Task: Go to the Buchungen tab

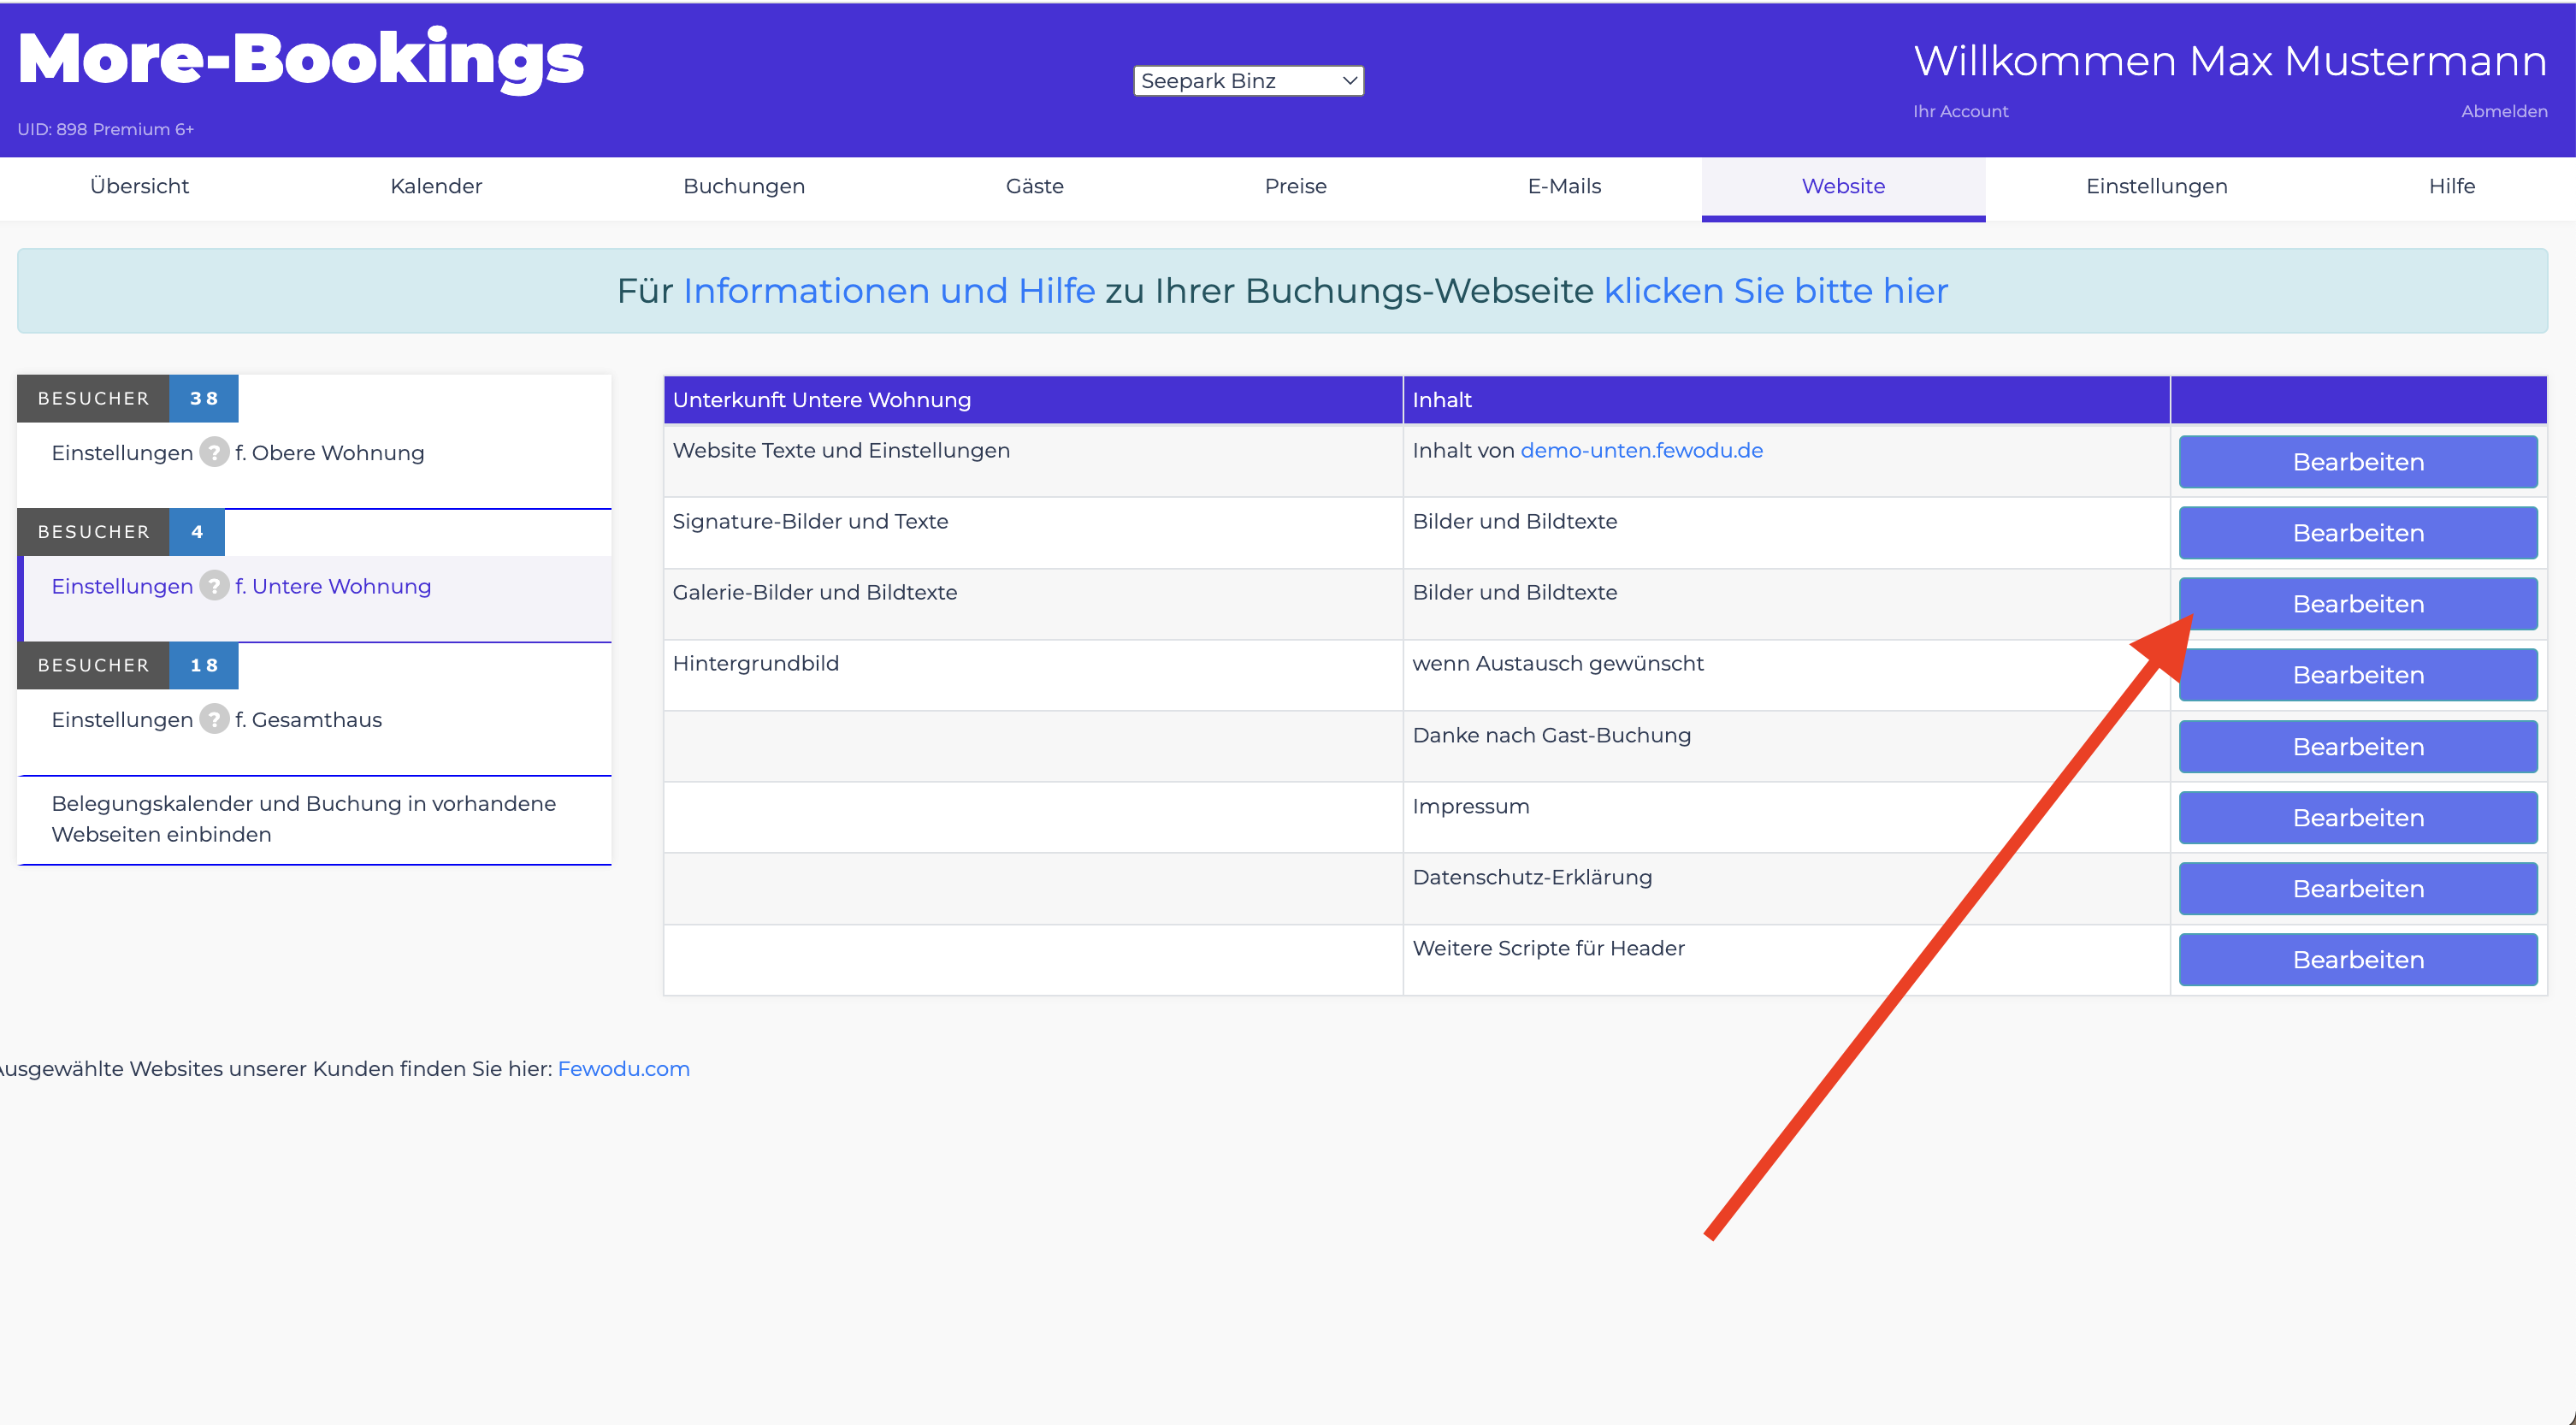Action: [744, 186]
